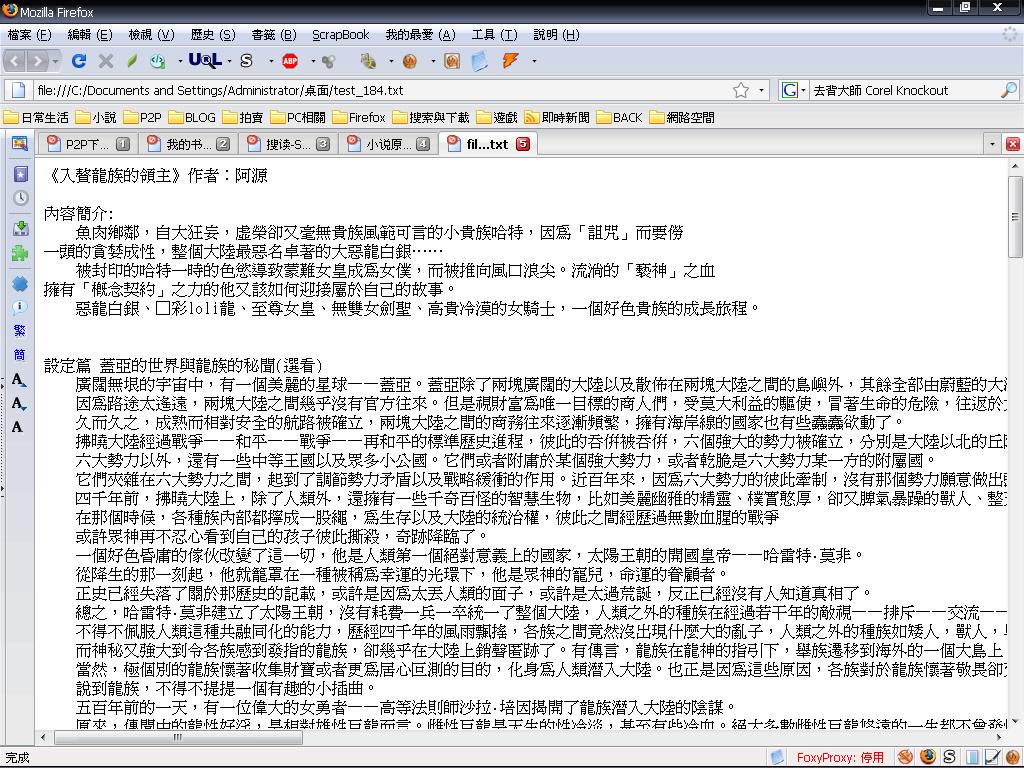The height and width of the screenshot is (768, 1024).
Task: Click the Reload page icon
Action: tap(79, 61)
